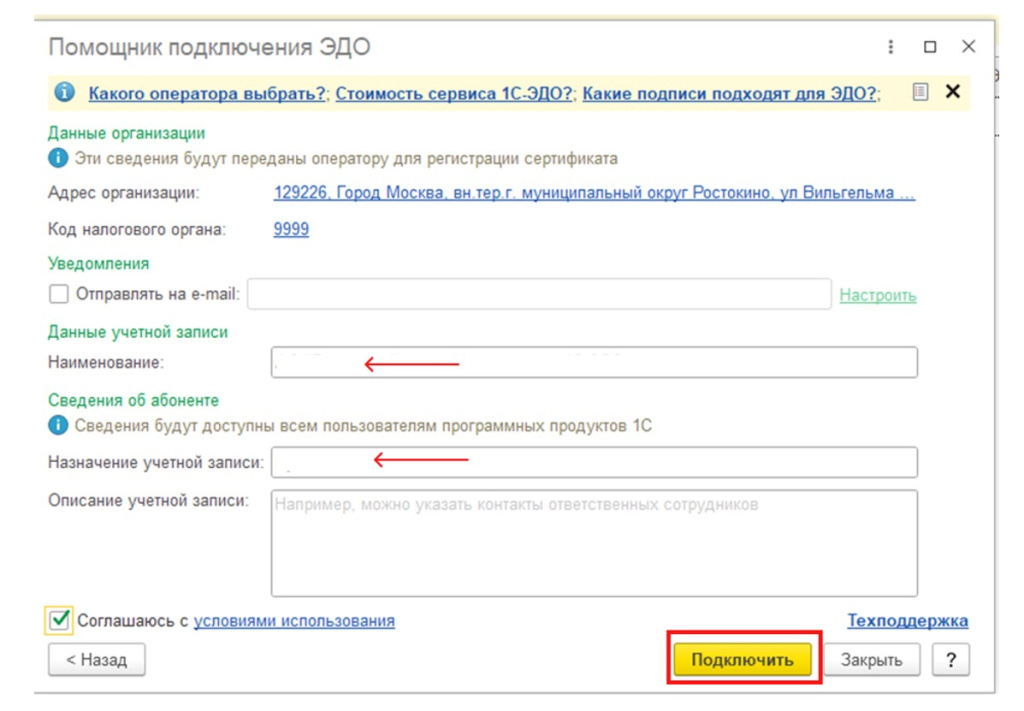Click the yellow 'Подключить' button
The width and height of the screenshot is (1024, 711).
tap(743, 659)
